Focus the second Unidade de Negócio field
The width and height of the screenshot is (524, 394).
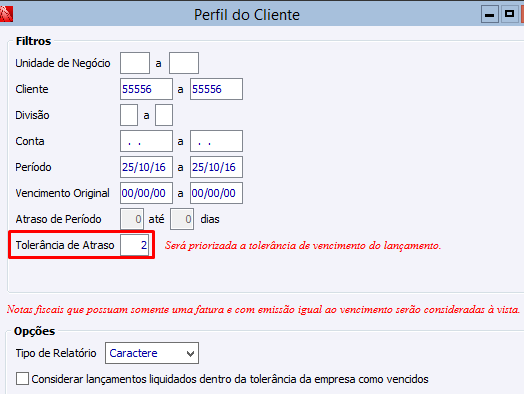[x=184, y=63]
